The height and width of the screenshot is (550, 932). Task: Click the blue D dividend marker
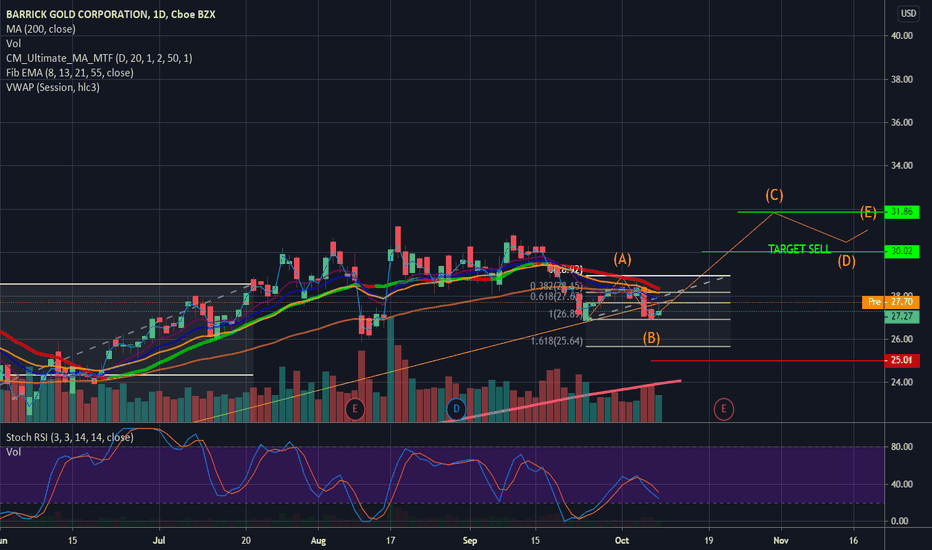click(x=456, y=409)
